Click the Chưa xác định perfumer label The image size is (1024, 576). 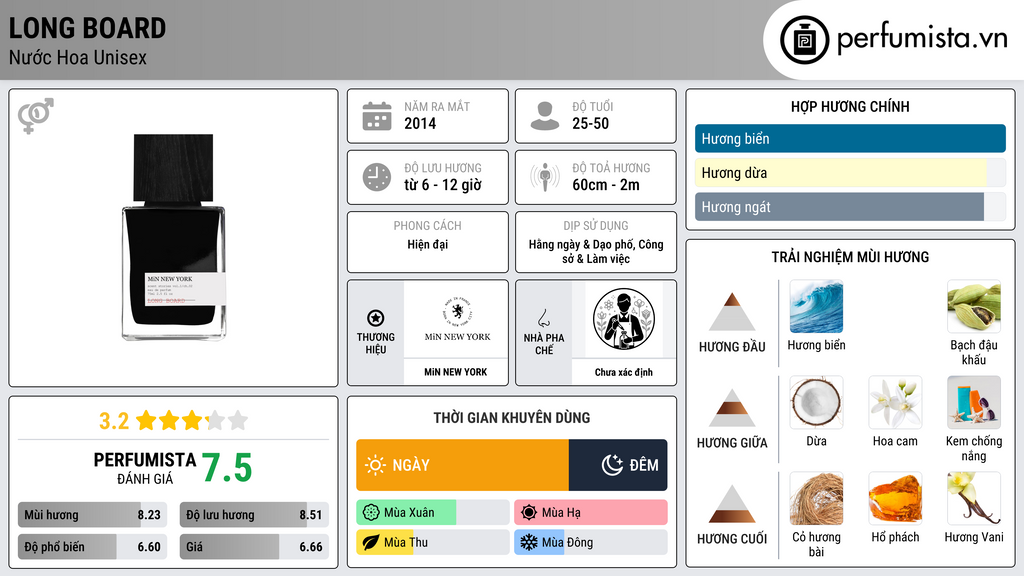click(x=624, y=372)
